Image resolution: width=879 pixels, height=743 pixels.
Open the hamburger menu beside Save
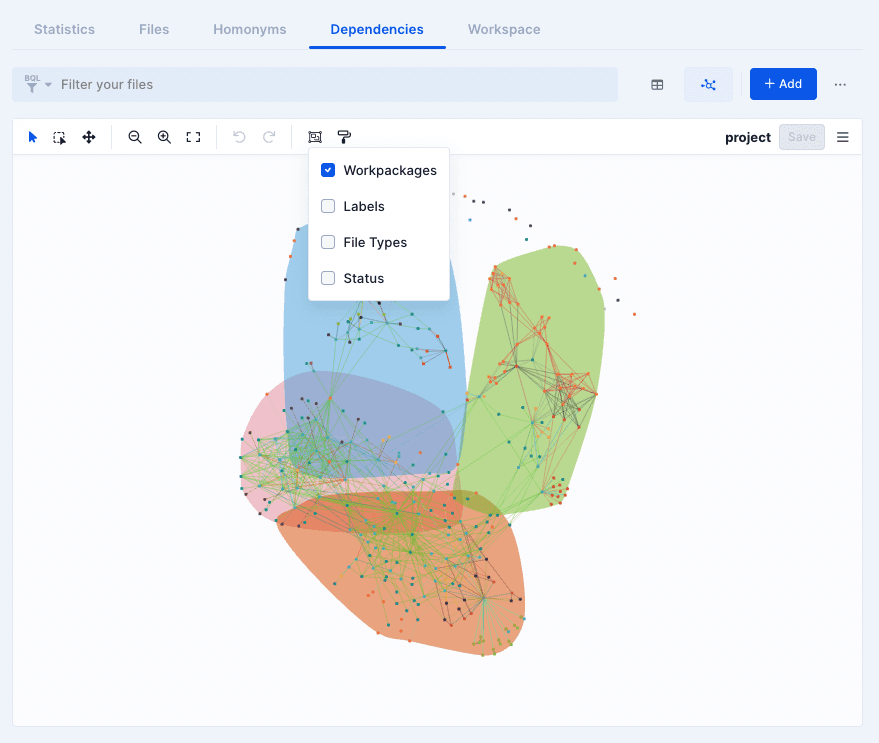point(843,137)
